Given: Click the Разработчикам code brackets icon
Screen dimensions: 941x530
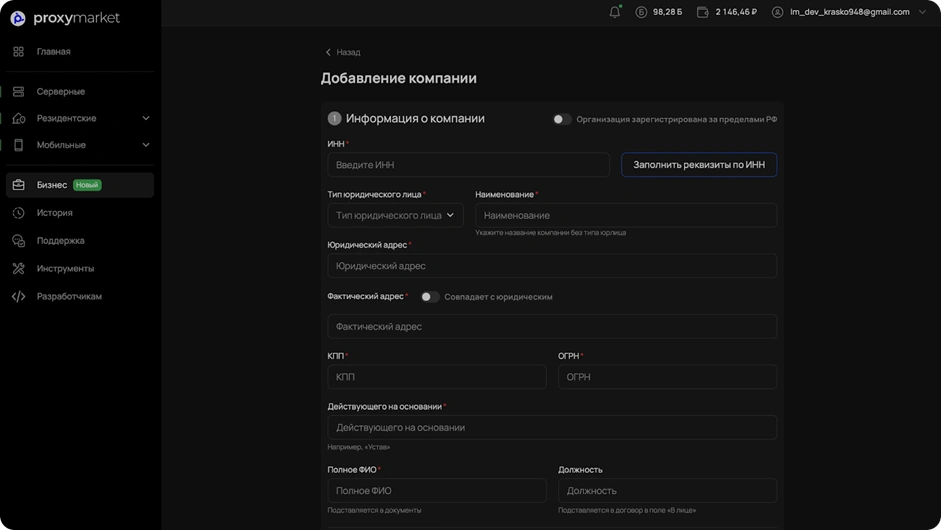Looking at the screenshot, I should (19, 297).
